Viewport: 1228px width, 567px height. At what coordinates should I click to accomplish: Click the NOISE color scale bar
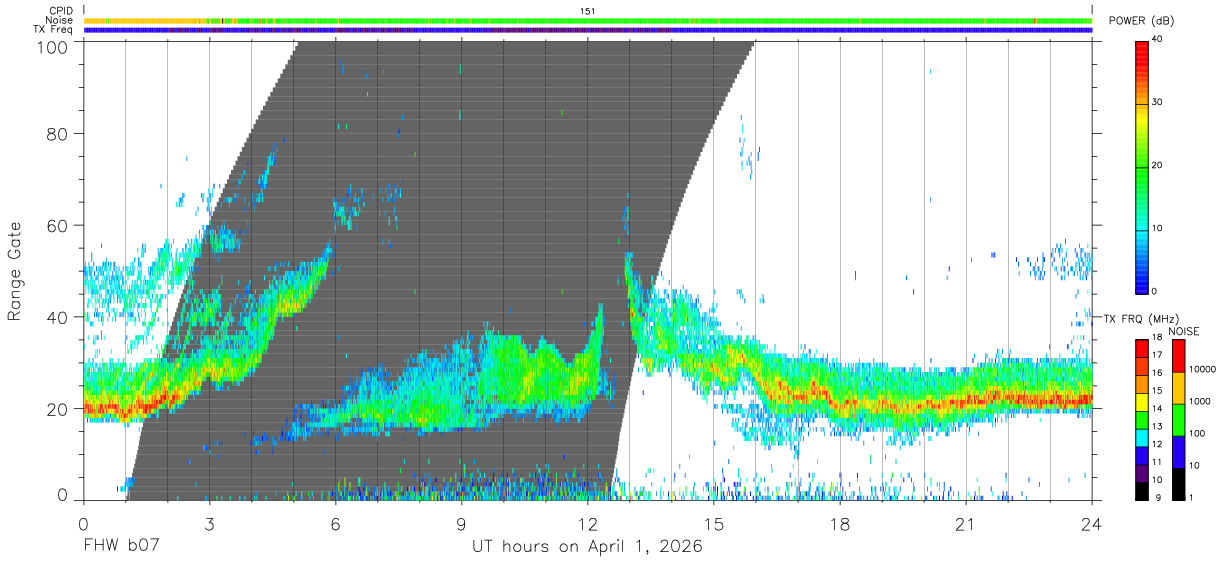click(1178, 420)
